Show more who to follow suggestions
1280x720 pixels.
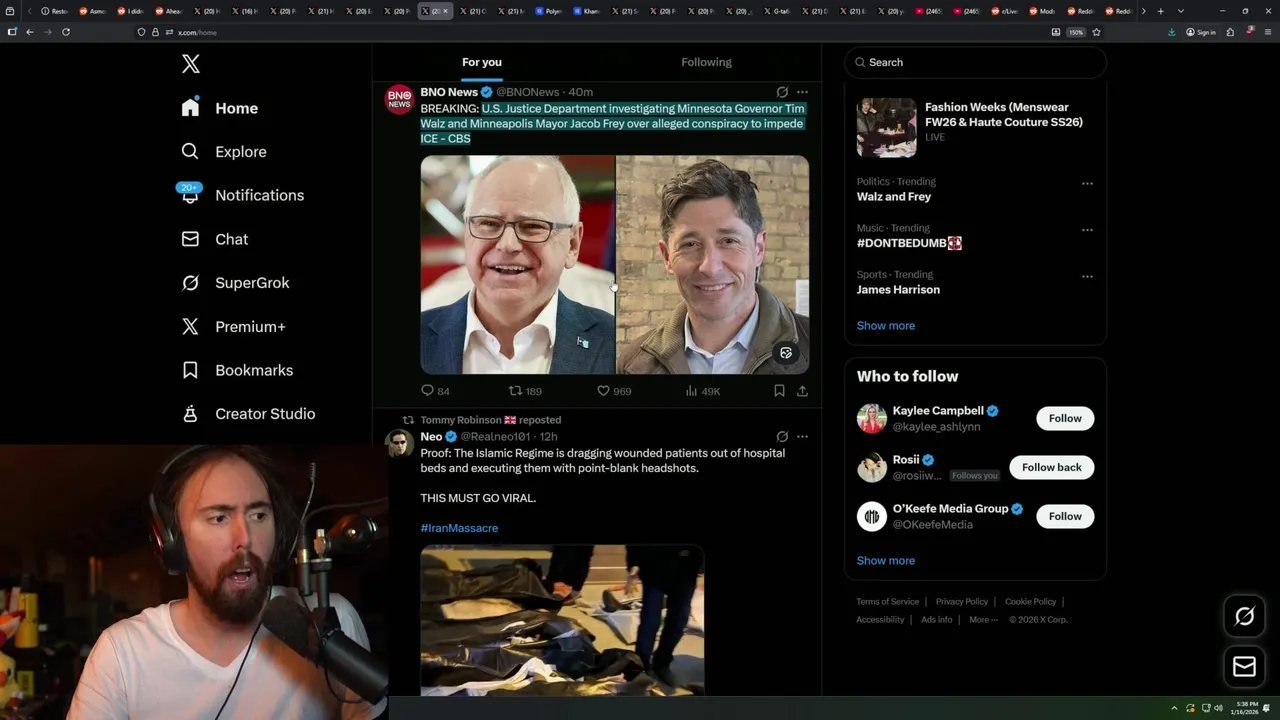coord(885,561)
